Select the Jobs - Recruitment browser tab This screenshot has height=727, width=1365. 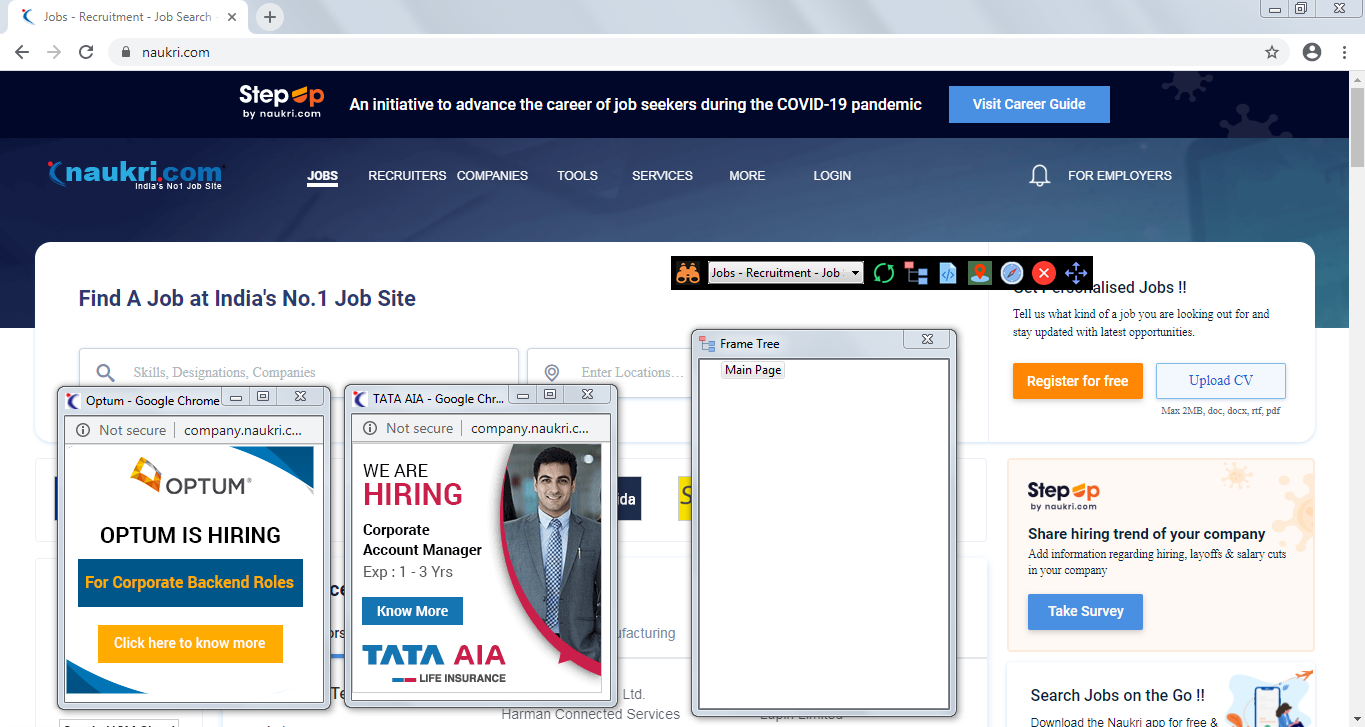pos(130,17)
